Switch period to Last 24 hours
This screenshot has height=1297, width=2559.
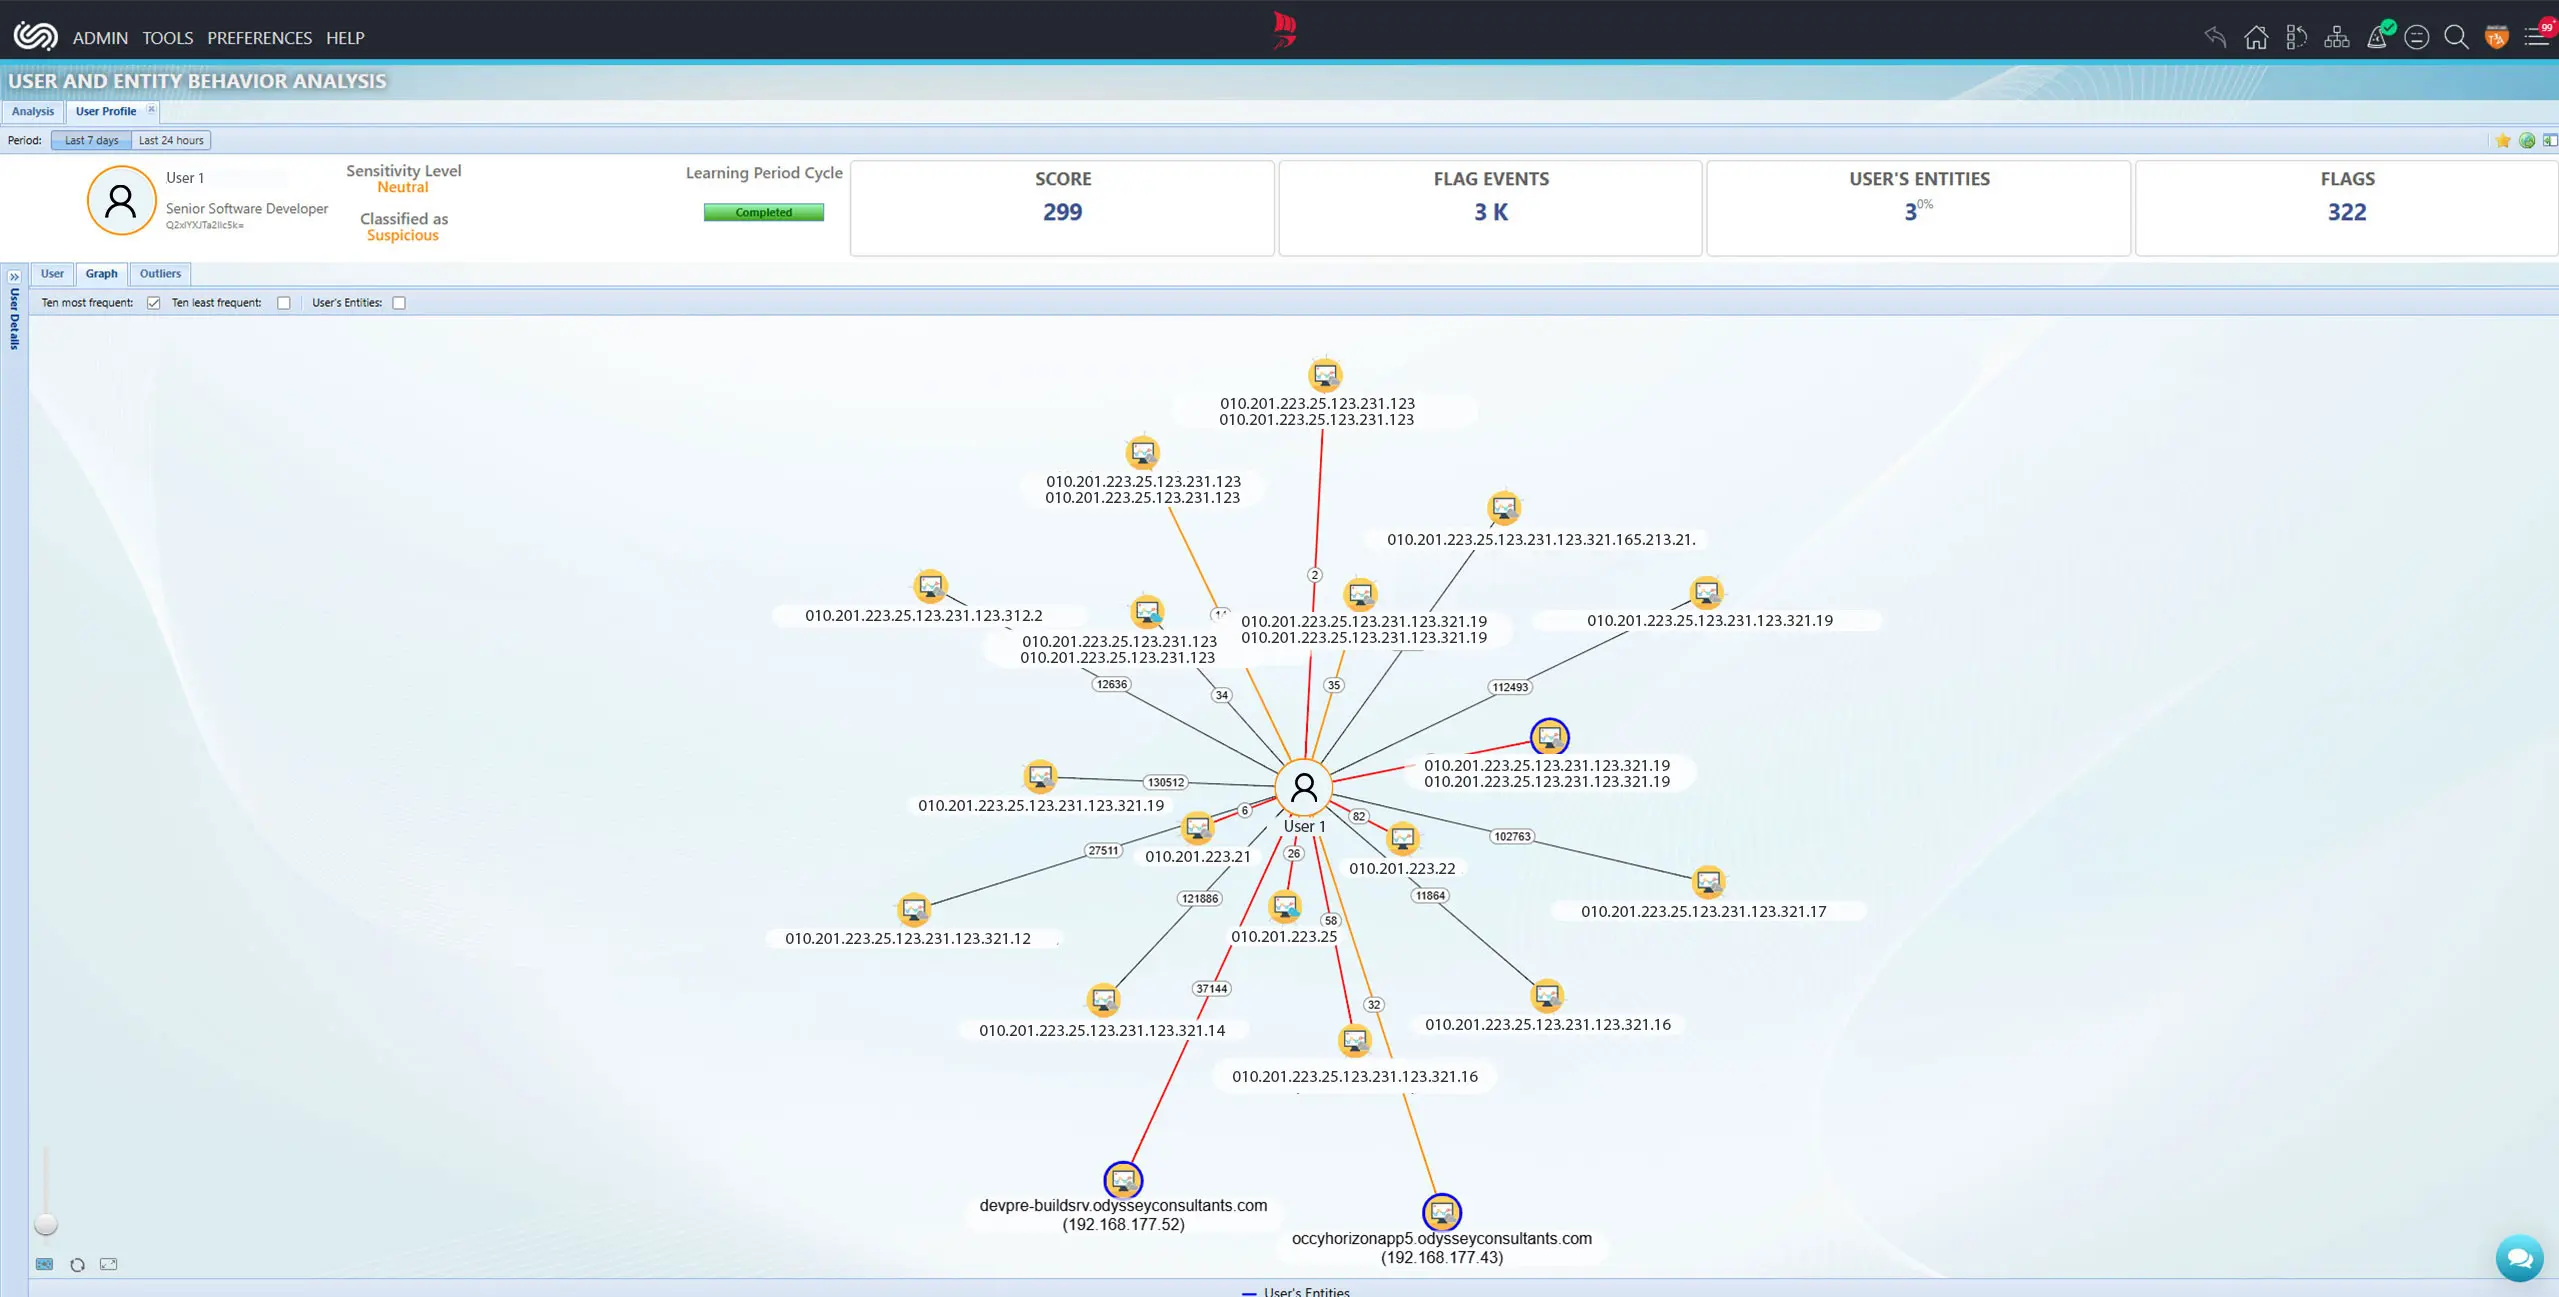tap(170, 140)
